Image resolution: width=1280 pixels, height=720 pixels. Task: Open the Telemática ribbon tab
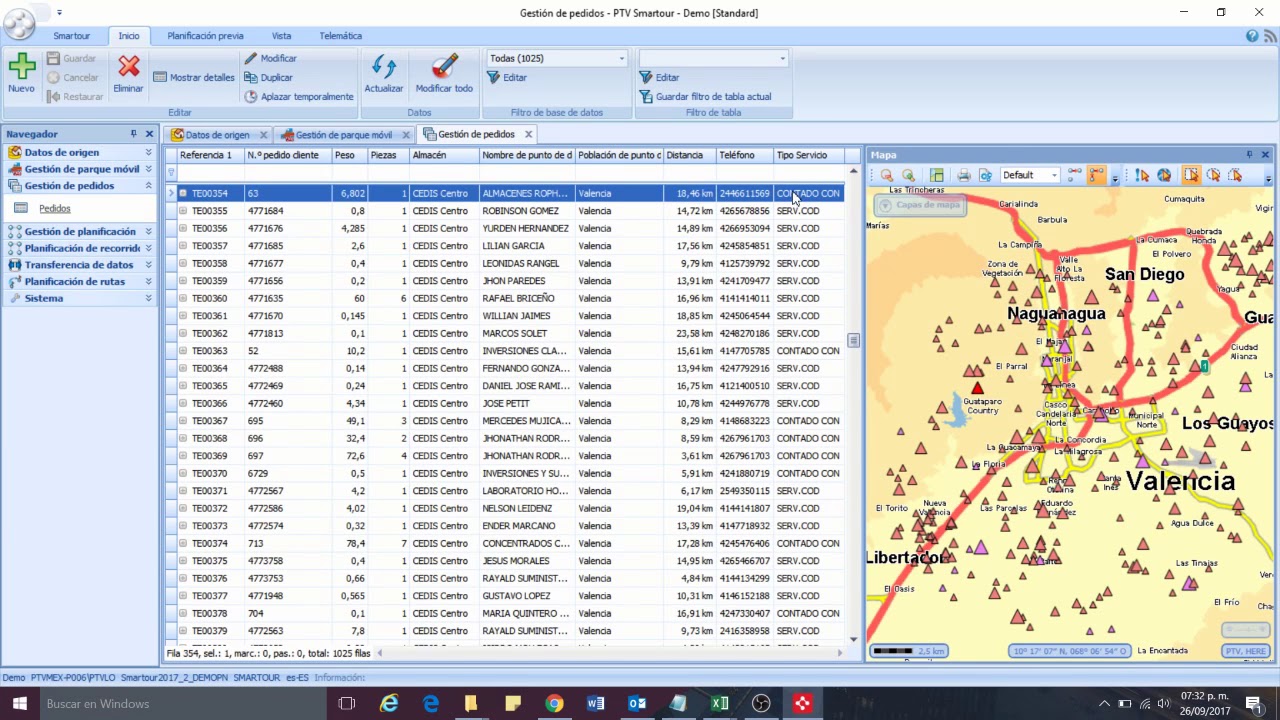tap(340, 36)
